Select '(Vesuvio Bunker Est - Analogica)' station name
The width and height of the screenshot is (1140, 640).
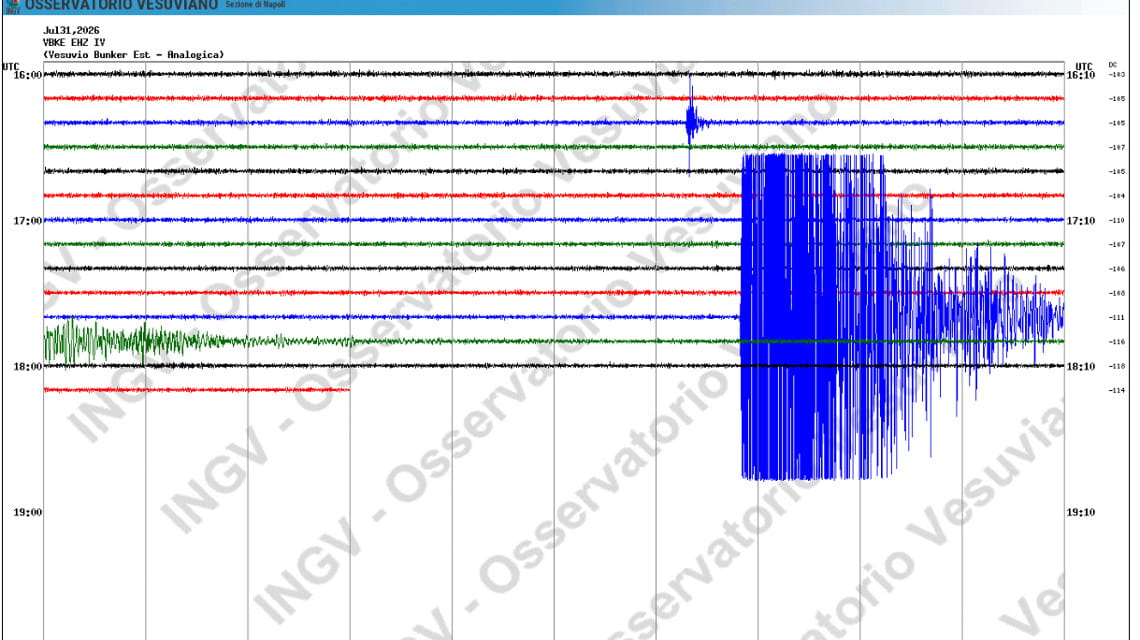[134, 55]
